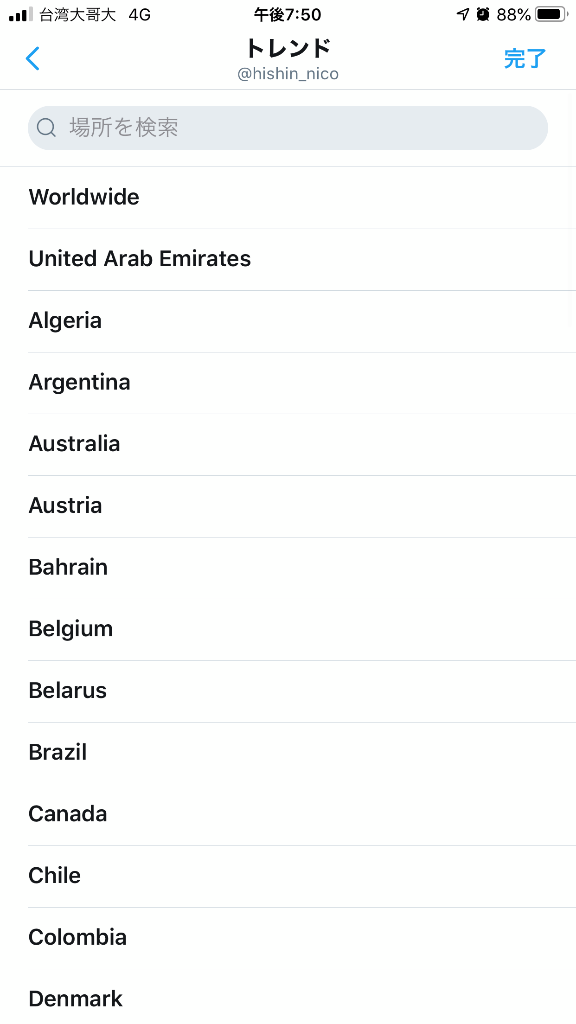This screenshot has height=1024, width=576.
Task: Pick Australia from the country list
Action: [288, 444]
